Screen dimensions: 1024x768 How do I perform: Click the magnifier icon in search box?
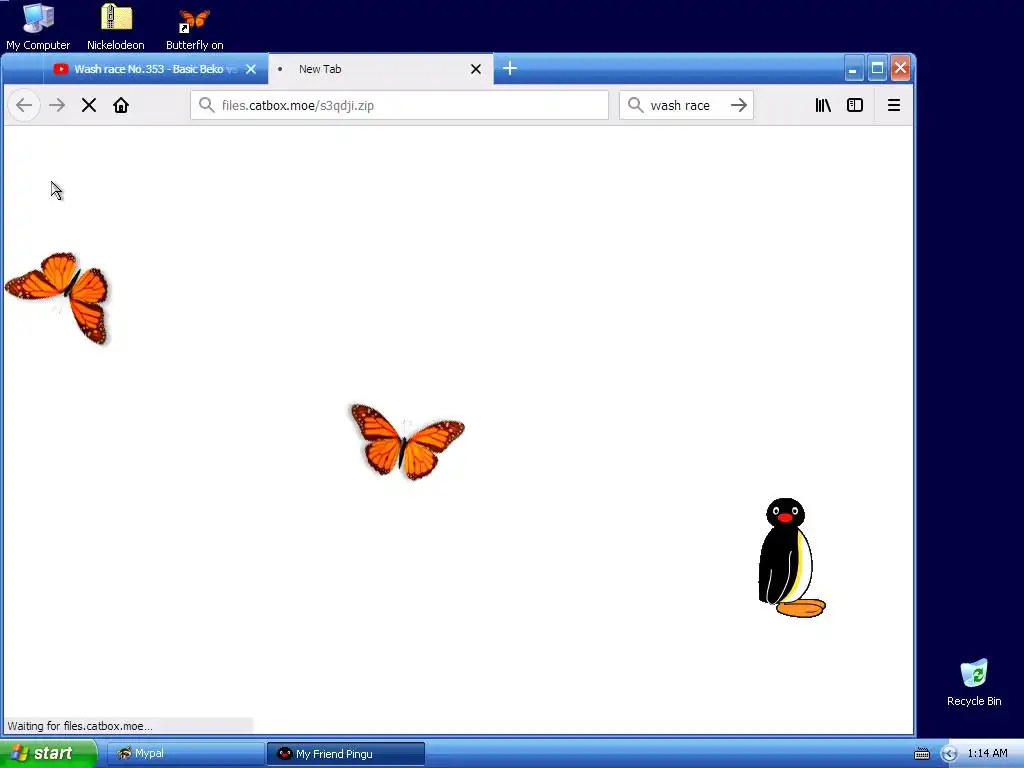pos(635,105)
